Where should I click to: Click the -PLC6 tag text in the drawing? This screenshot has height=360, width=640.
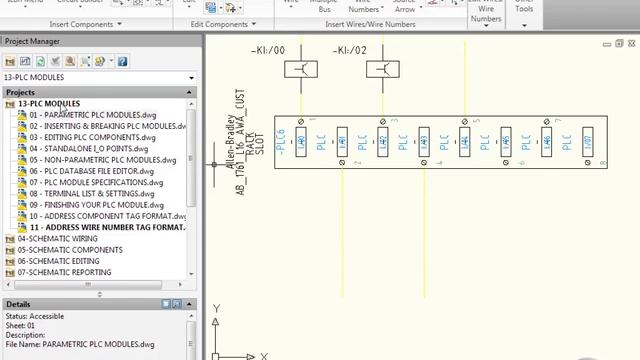[280, 142]
